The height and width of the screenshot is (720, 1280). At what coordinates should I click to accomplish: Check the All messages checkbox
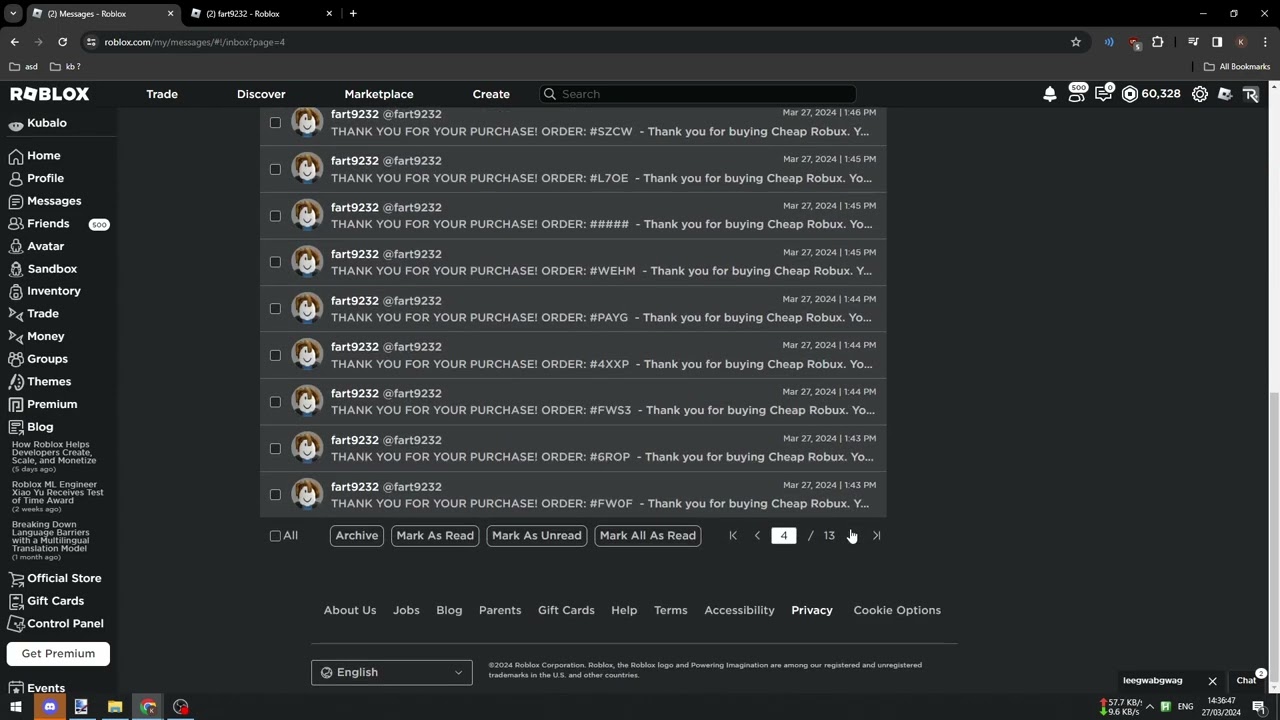click(275, 536)
